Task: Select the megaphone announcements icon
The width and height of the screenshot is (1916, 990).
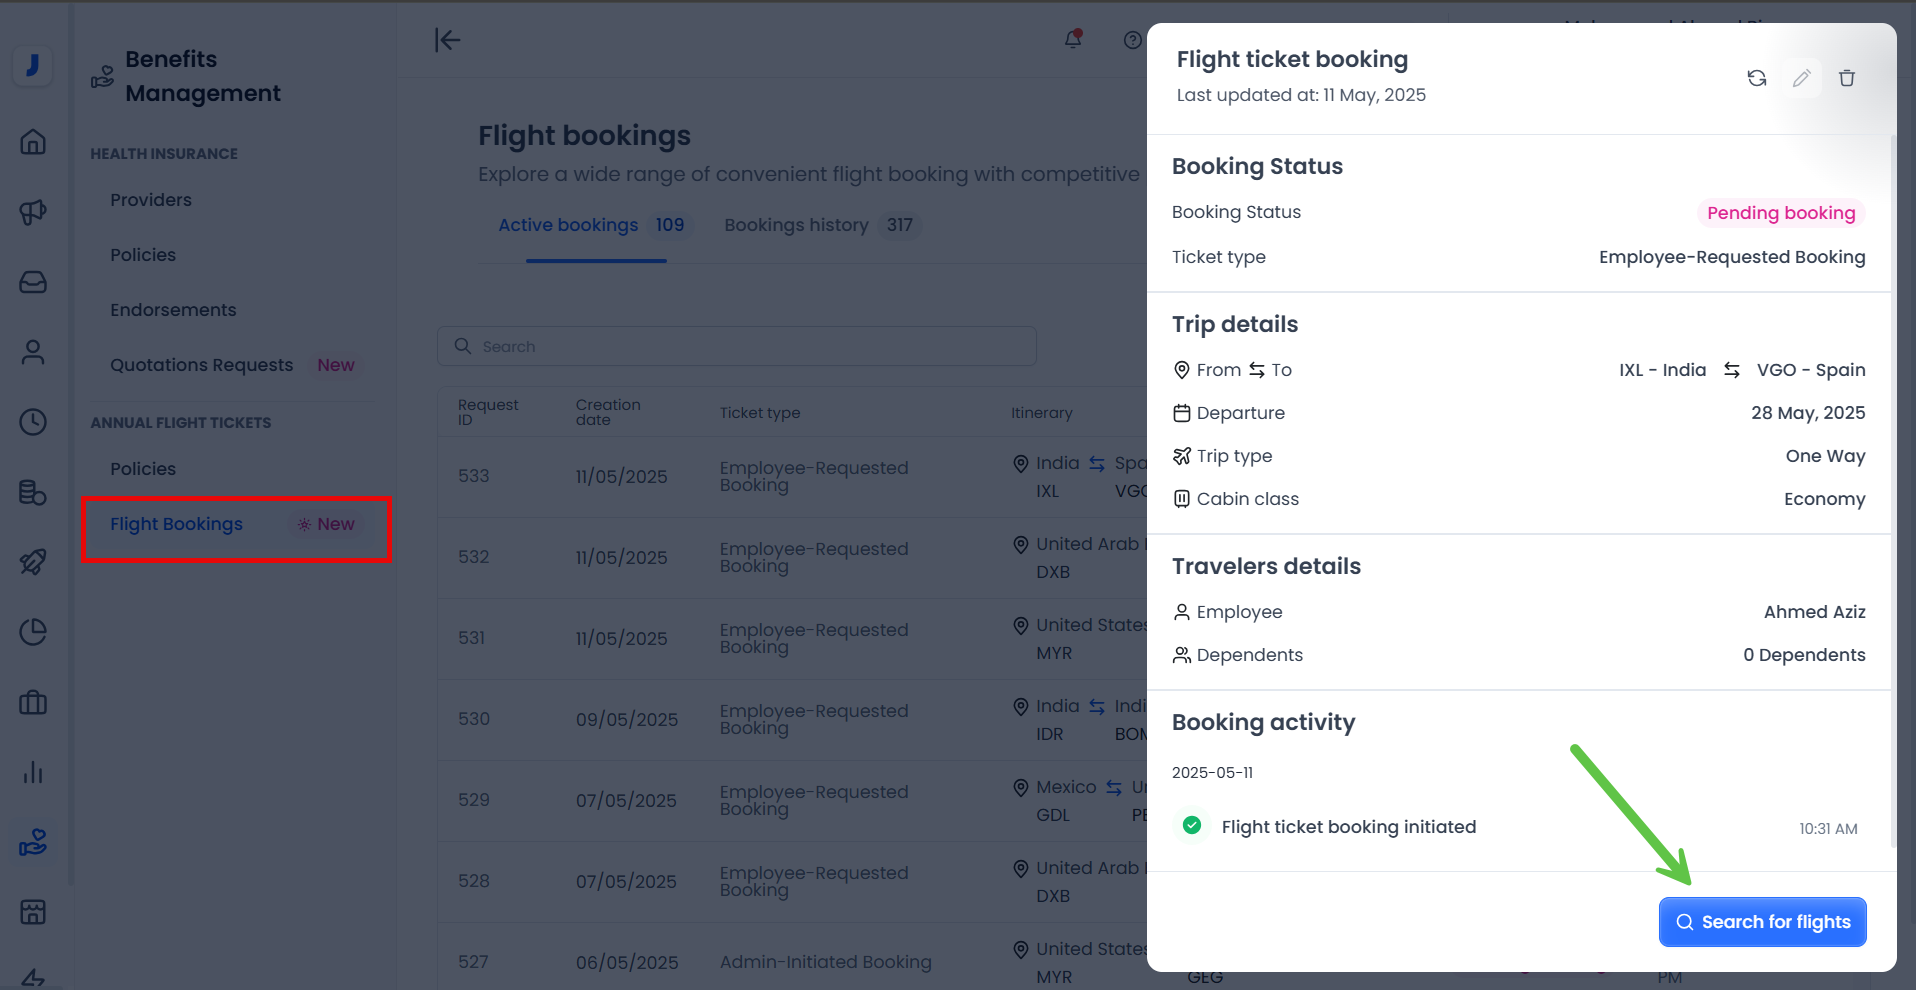Action: point(33,212)
